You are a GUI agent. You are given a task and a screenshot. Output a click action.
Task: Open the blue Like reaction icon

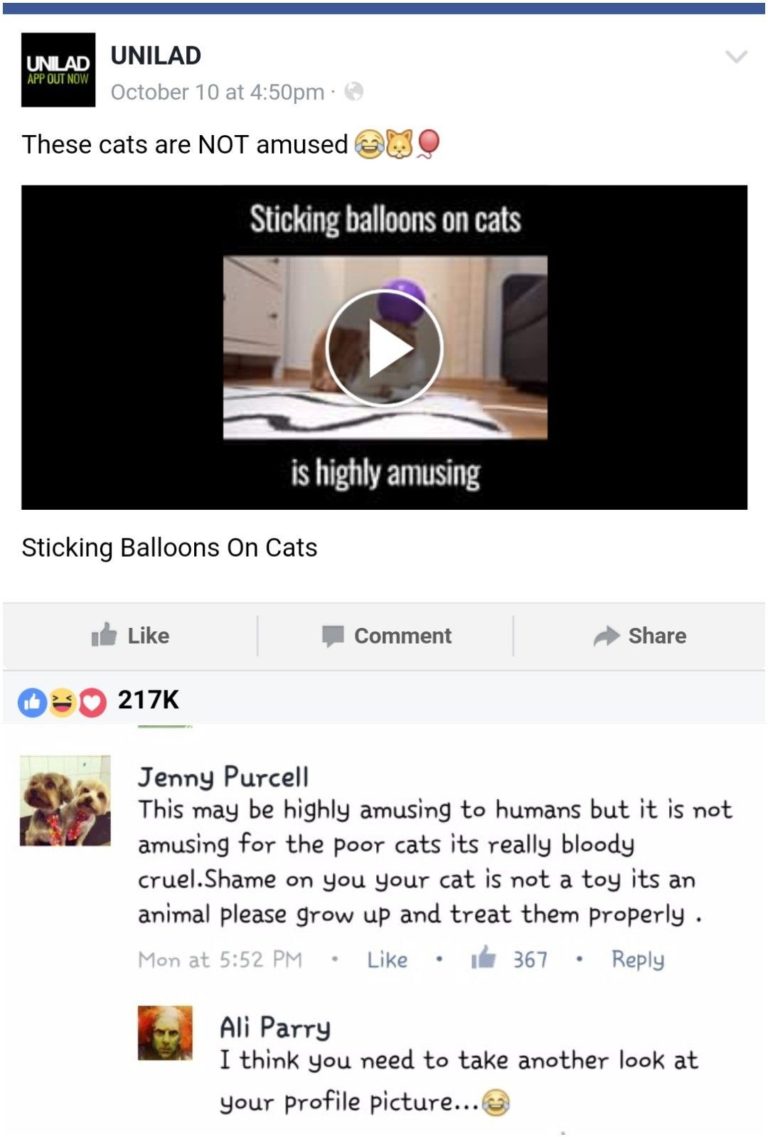point(33,702)
